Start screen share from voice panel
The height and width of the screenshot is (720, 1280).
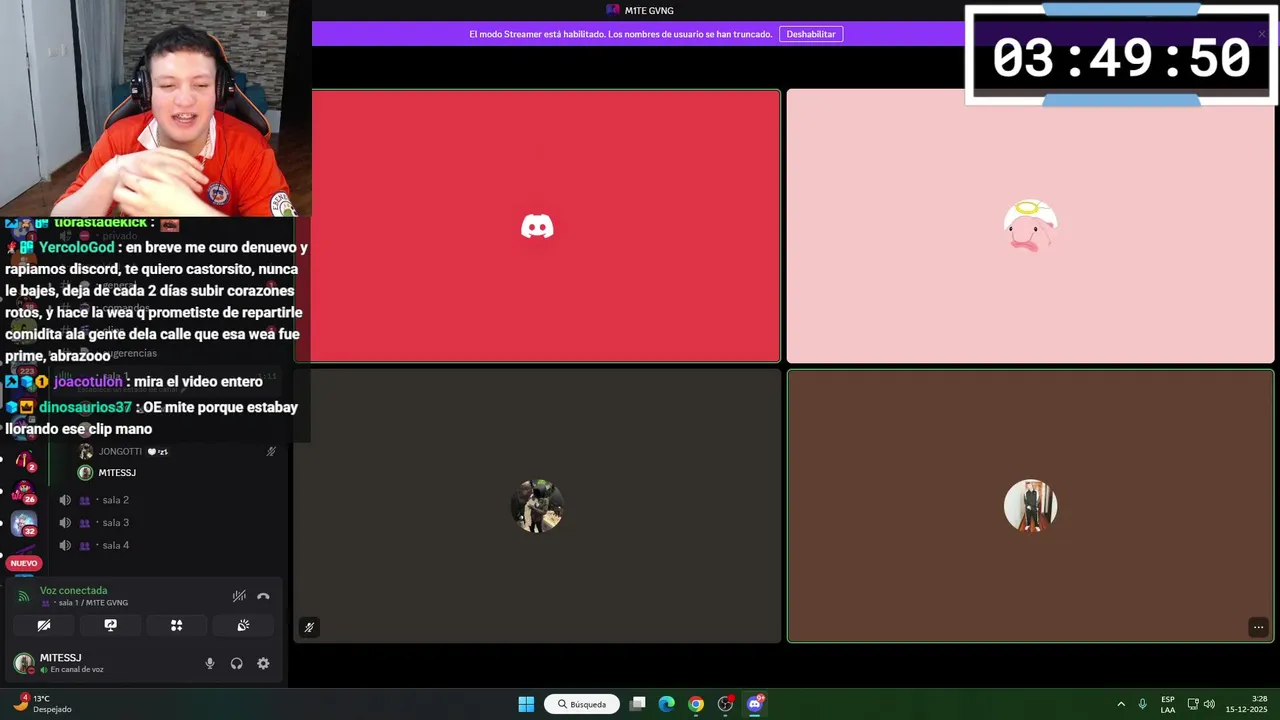[x=110, y=625]
